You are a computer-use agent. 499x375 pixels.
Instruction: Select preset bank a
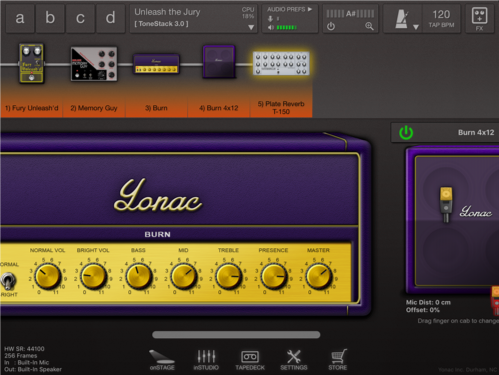click(x=20, y=18)
